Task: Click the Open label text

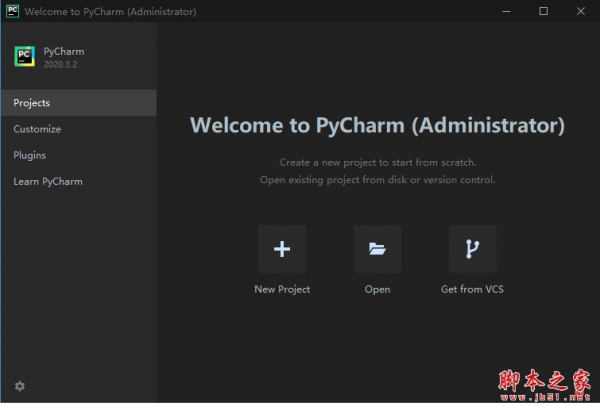Action: (377, 289)
